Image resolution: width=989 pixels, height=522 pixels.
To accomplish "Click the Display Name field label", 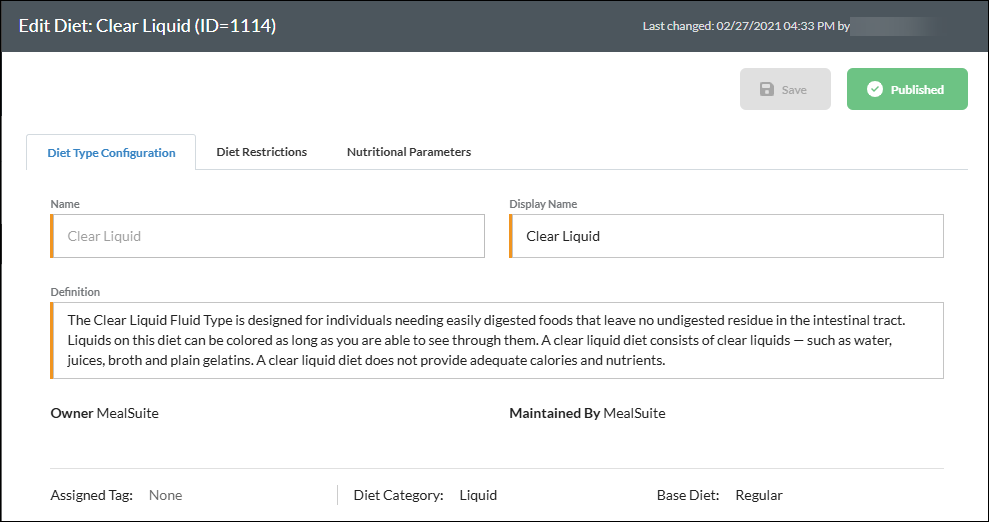I will click(543, 204).
